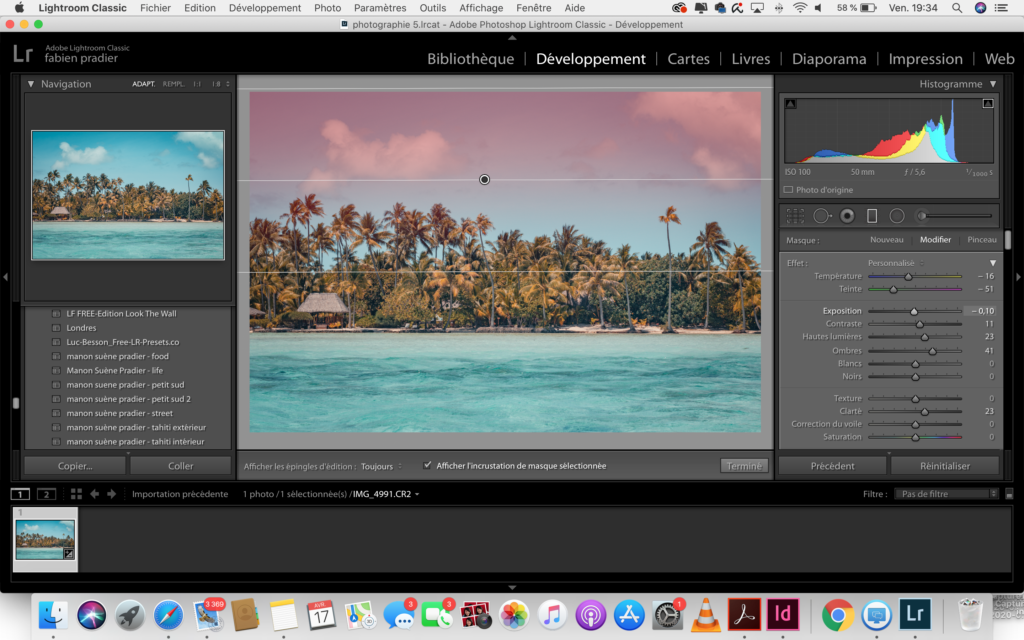Viewport: 1024px width, 640px height.
Task: Open Lightroom from the Dock
Action: coord(914,615)
